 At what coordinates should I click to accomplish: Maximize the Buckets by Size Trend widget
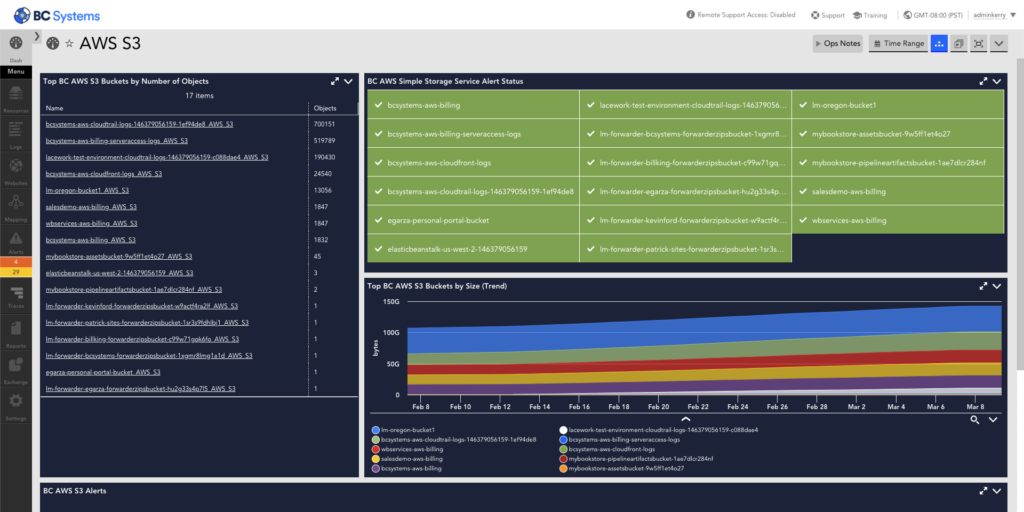(x=984, y=286)
